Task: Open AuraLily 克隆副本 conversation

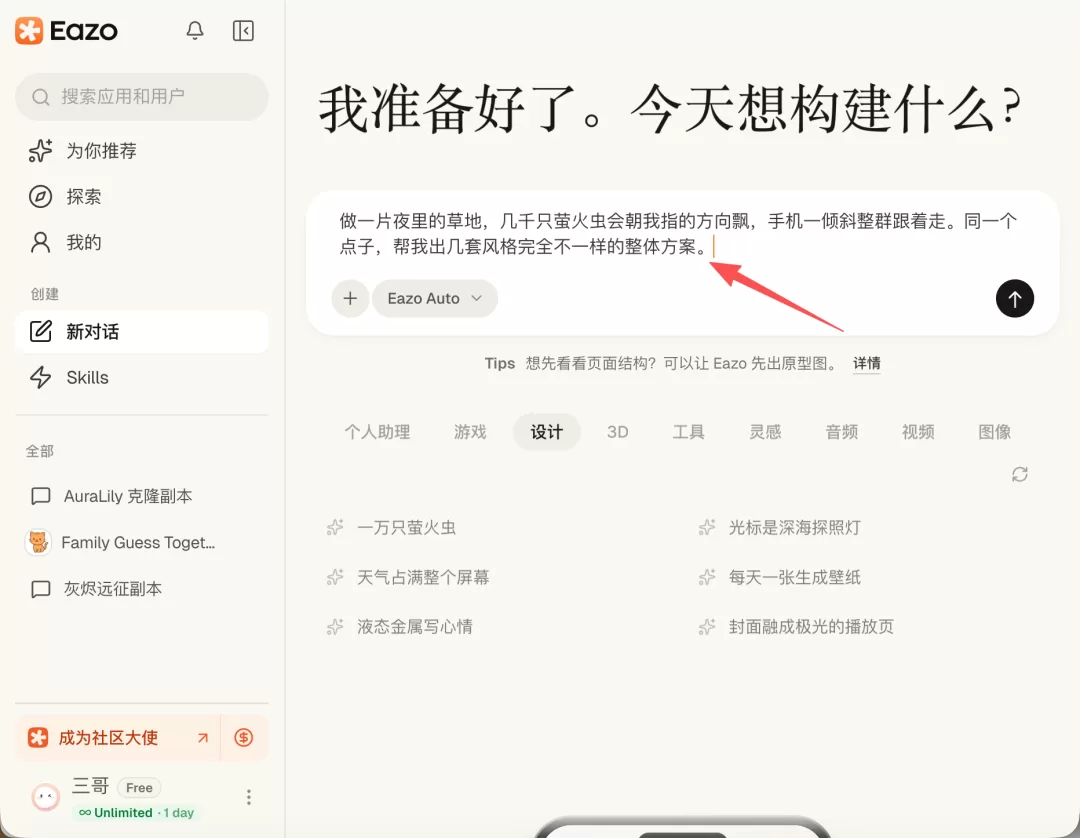Action: 142,496
